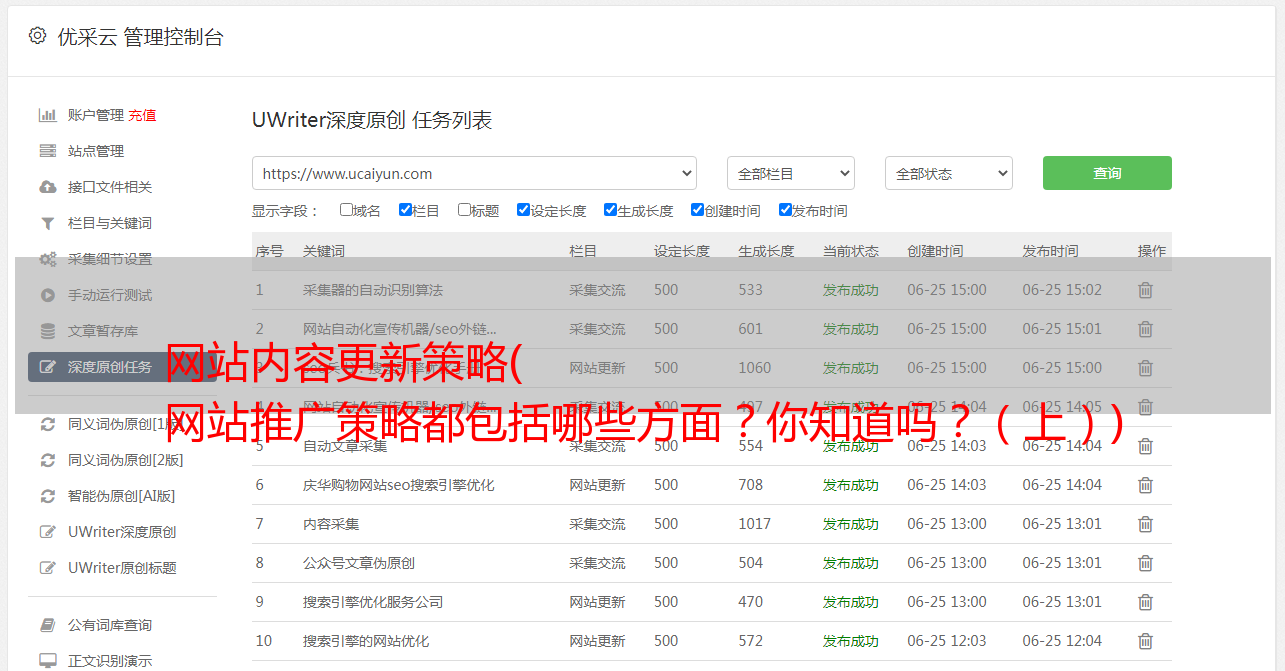
Task: Delete row 10 搜索引擎的网站优化 via trash icon
Action: pyautogui.click(x=1146, y=641)
